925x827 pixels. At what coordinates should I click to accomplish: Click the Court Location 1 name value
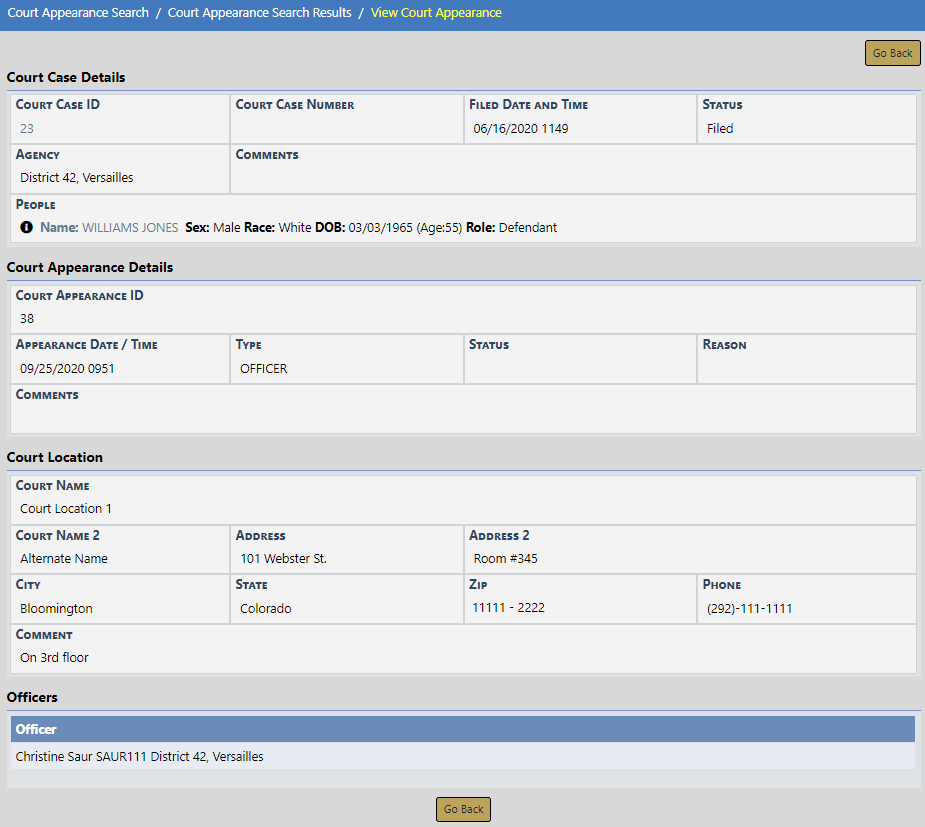(x=66, y=509)
